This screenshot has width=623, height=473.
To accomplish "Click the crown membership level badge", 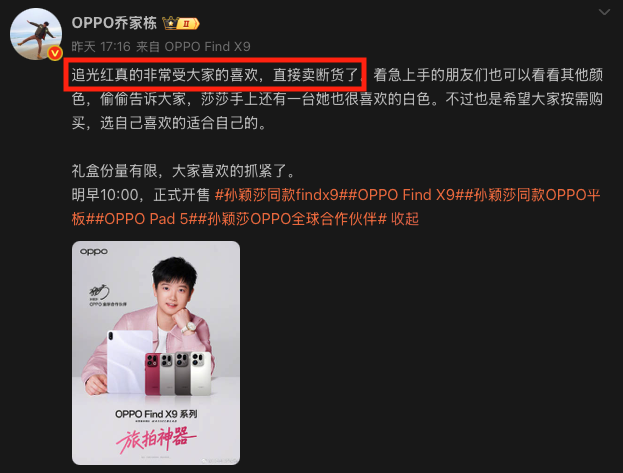I will [x=181, y=23].
